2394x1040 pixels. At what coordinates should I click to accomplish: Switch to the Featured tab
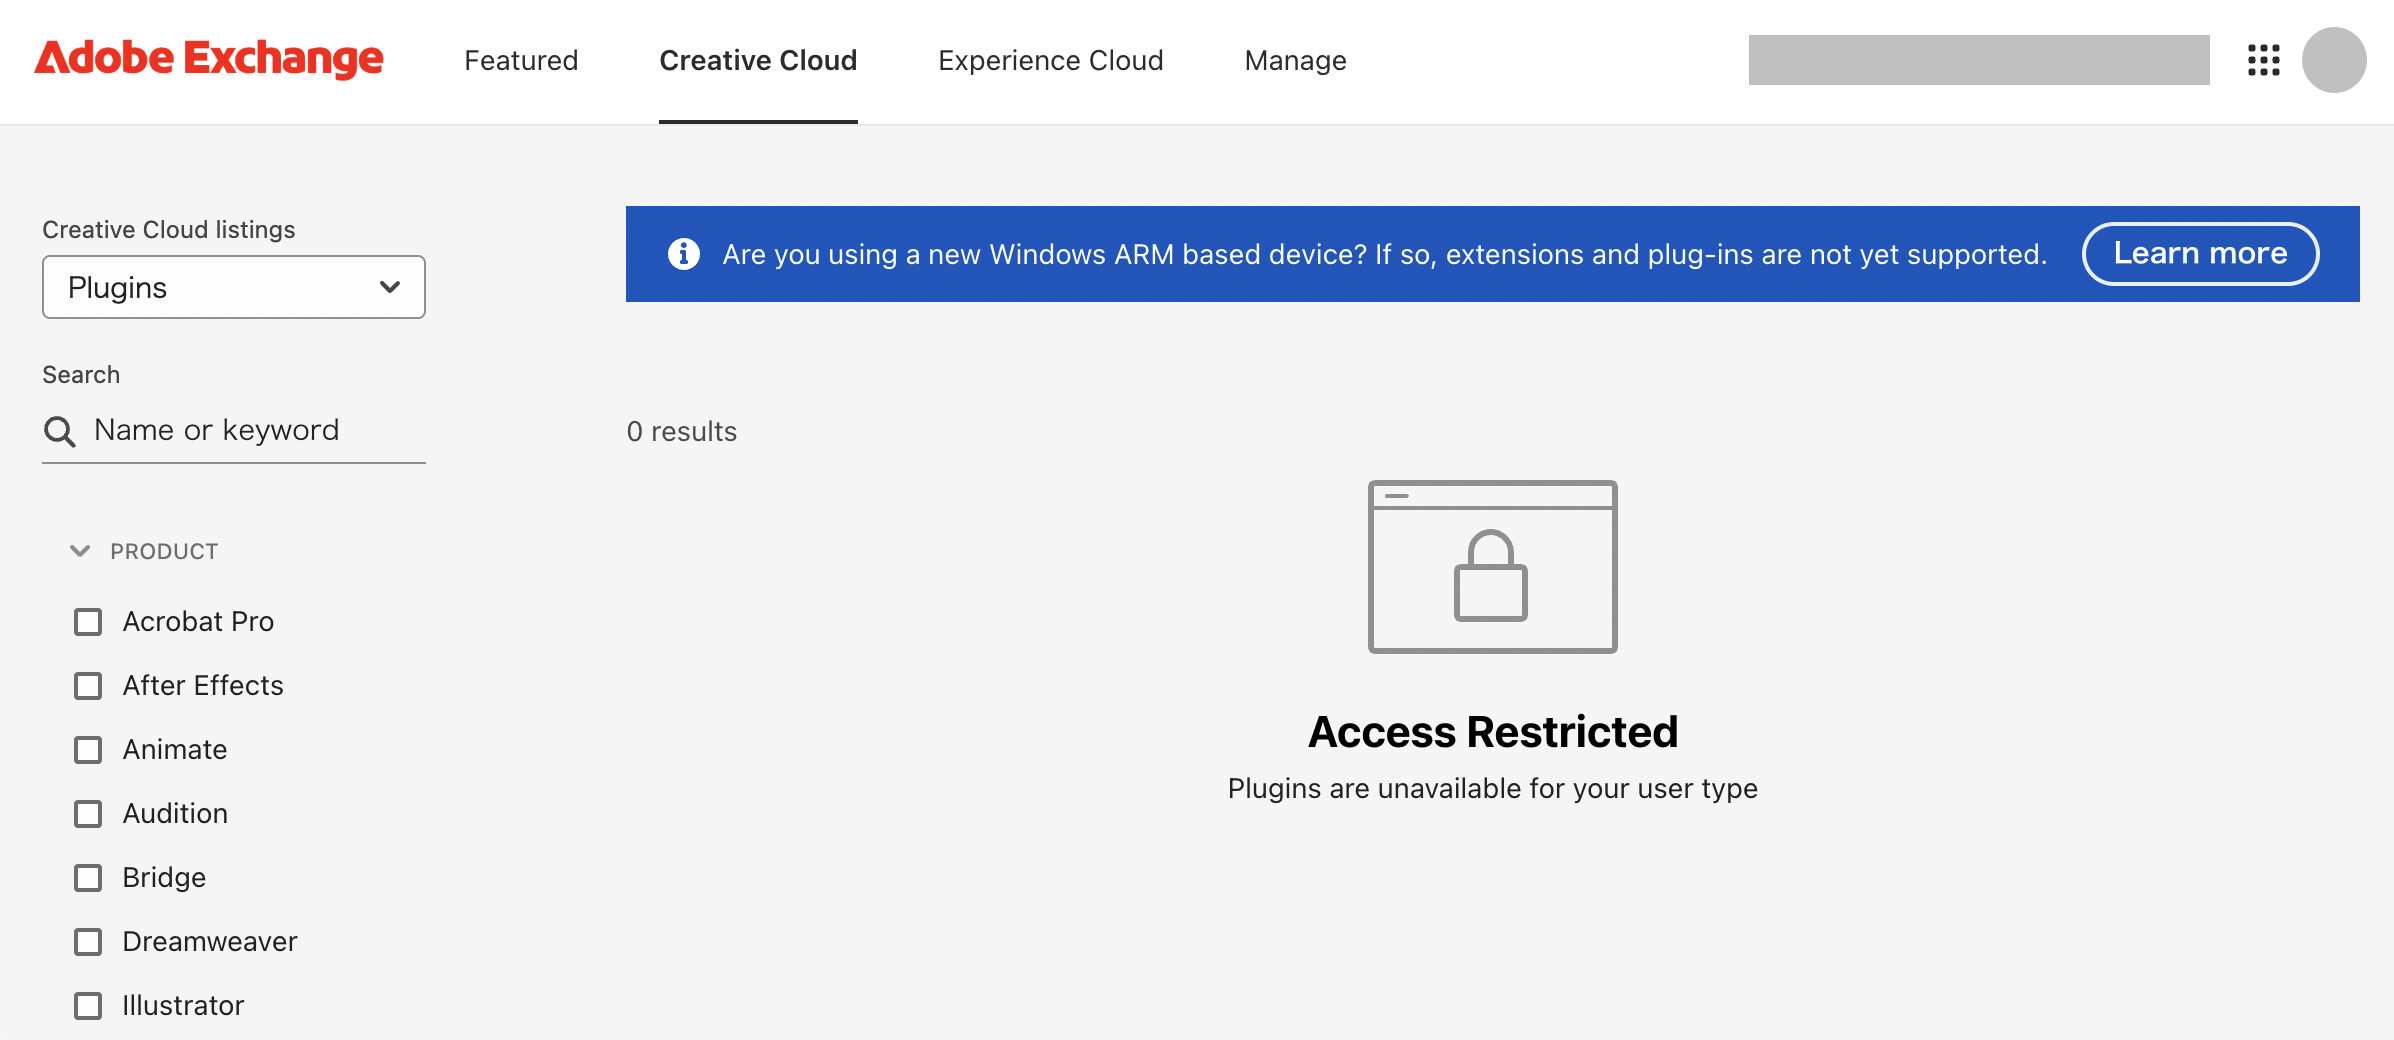click(521, 60)
